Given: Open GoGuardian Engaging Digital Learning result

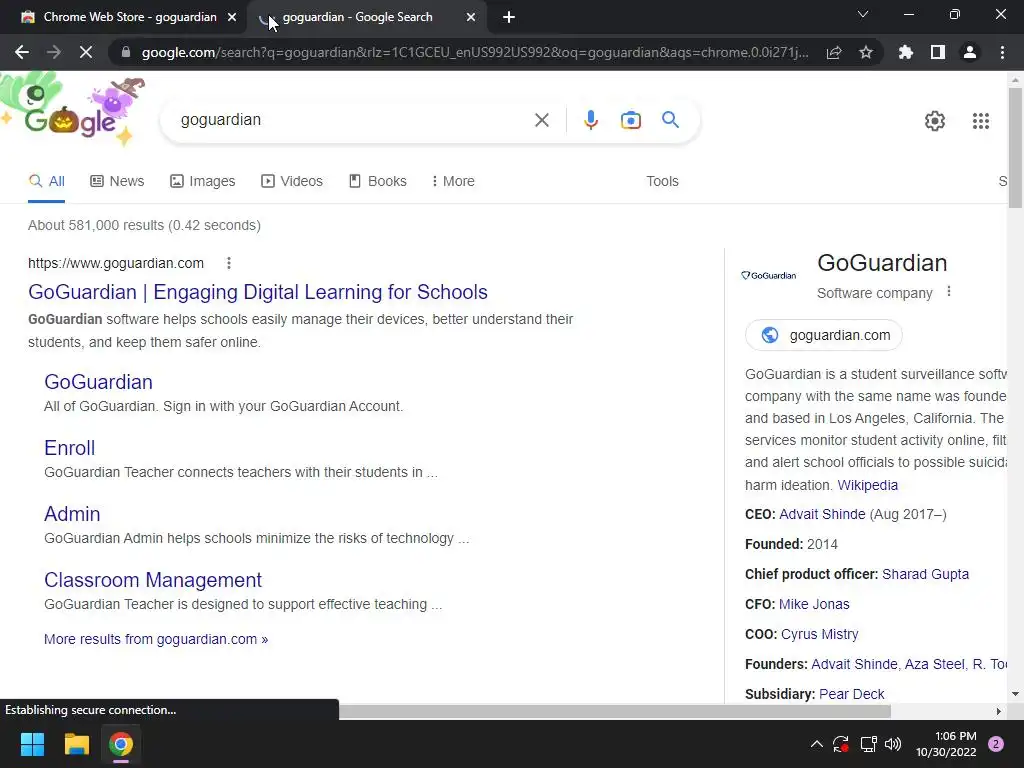Looking at the screenshot, I should pyautogui.click(x=258, y=292).
